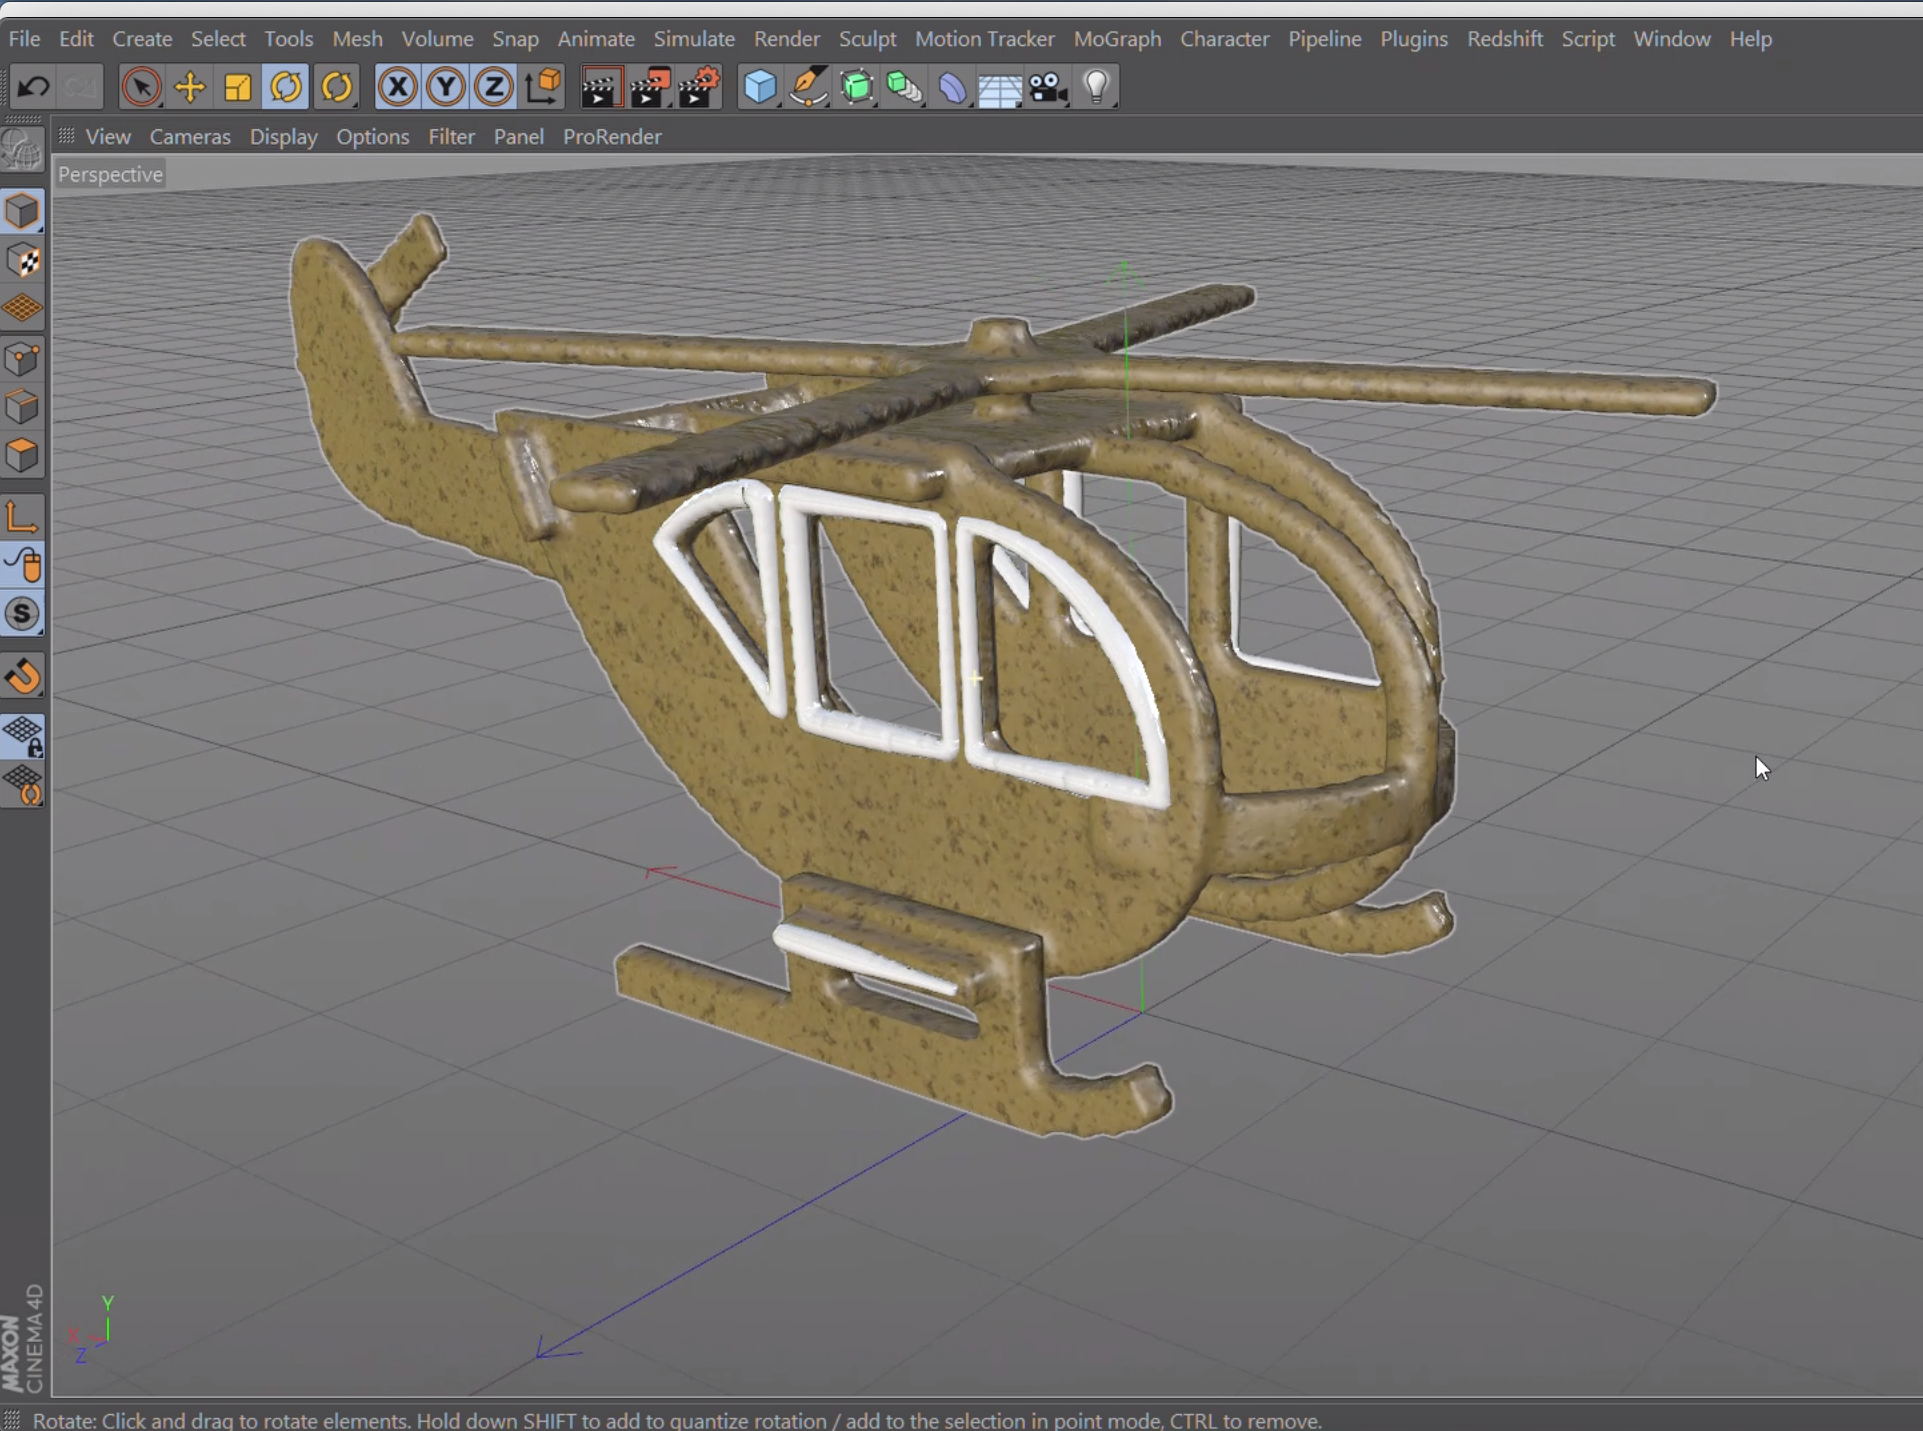Select the Scale tool
Image resolution: width=1923 pixels, height=1431 pixels.
click(238, 87)
